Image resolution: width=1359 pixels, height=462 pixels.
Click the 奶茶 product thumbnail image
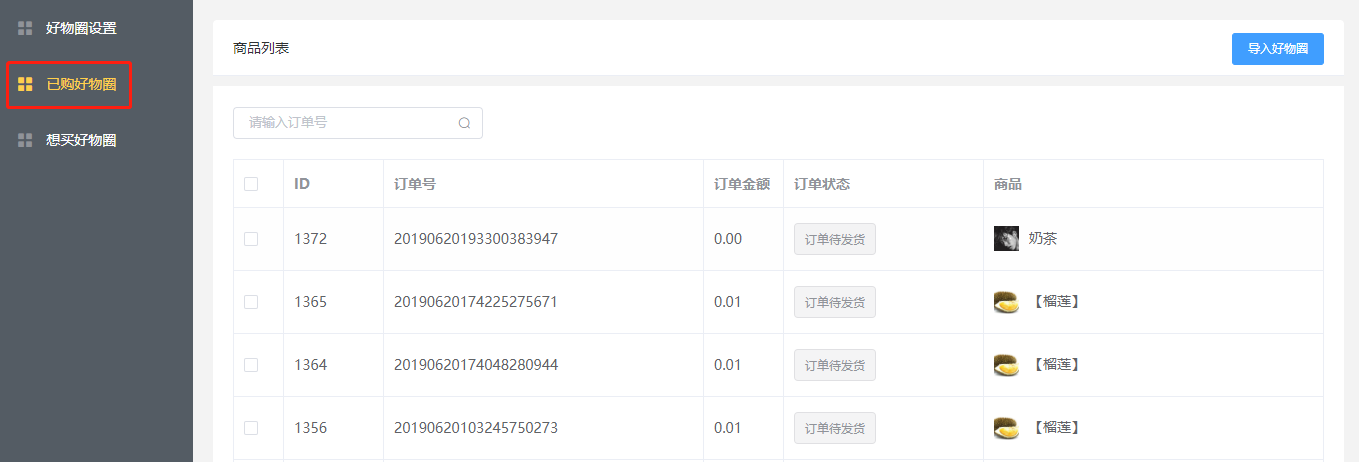click(x=1006, y=239)
